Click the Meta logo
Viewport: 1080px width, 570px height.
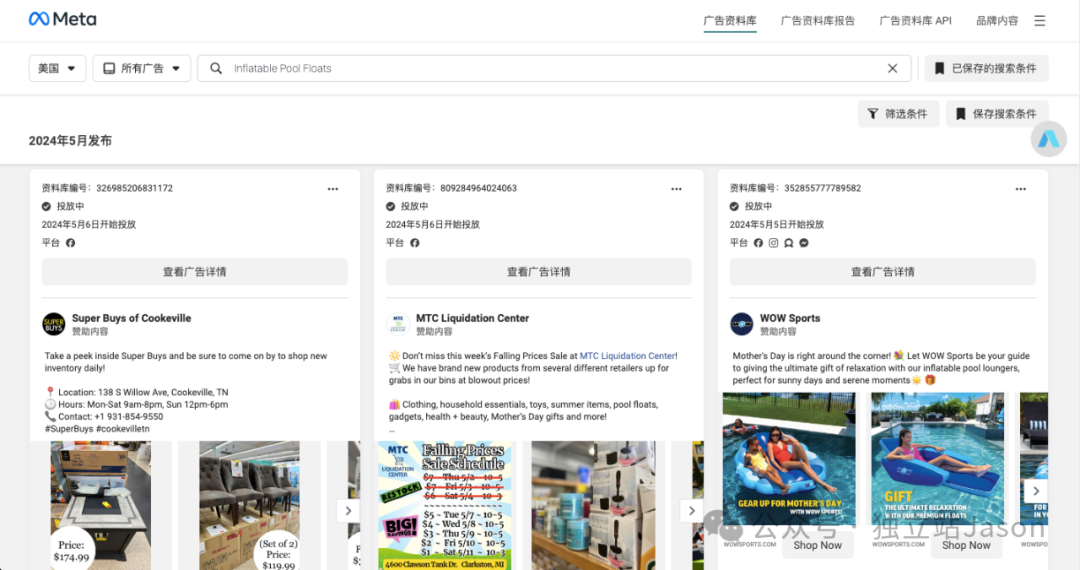63,19
